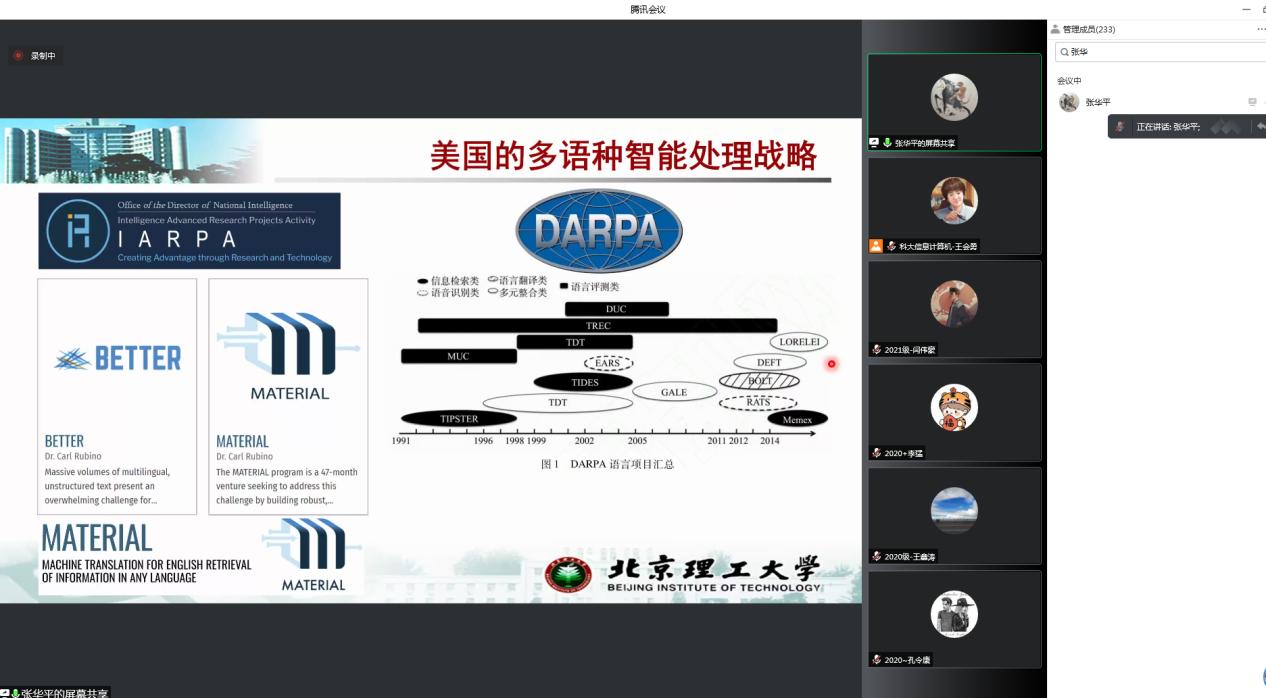The width and height of the screenshot is (1266, 698).
Task: Click the orange host badge on 王会勇's tile
Action: point(876,246)
